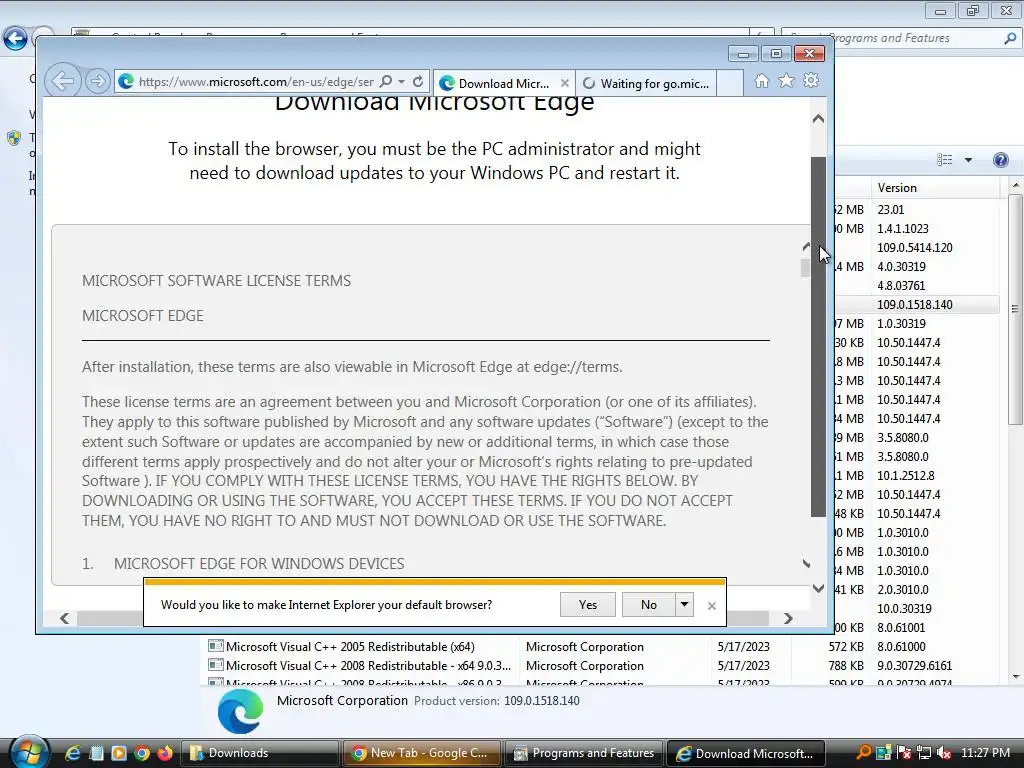The height and width of the screenshot is (768, 1024).
Task: Switch to the Waiting for go.mic... tab
Action: (647, 83)
